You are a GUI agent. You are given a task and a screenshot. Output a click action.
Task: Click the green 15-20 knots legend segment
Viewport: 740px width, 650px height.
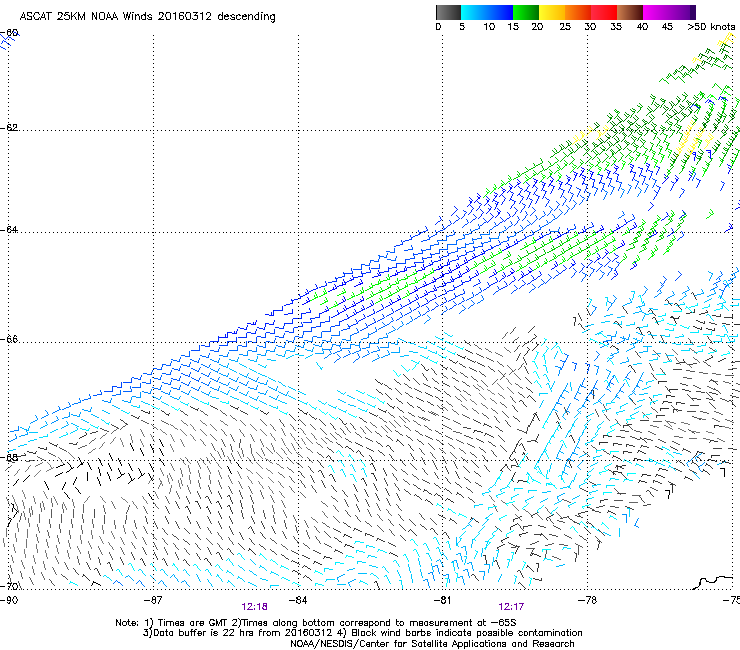point(526,12)
